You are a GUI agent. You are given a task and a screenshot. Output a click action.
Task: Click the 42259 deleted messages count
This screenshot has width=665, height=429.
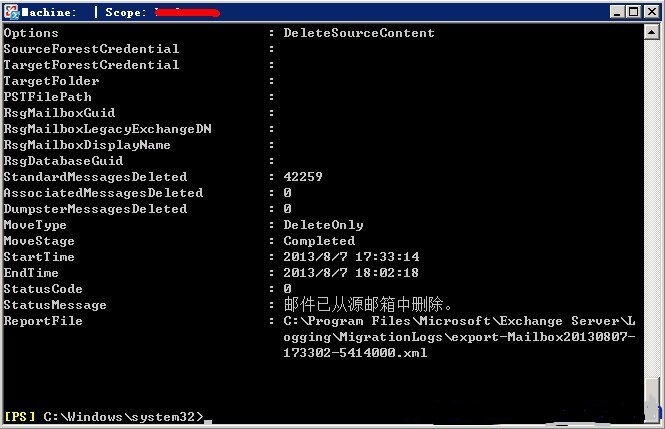303,177
